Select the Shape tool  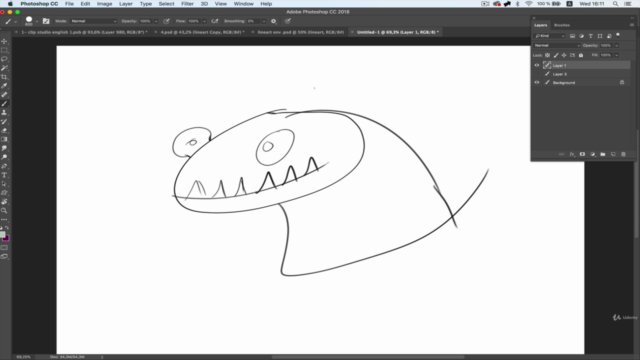4,193
